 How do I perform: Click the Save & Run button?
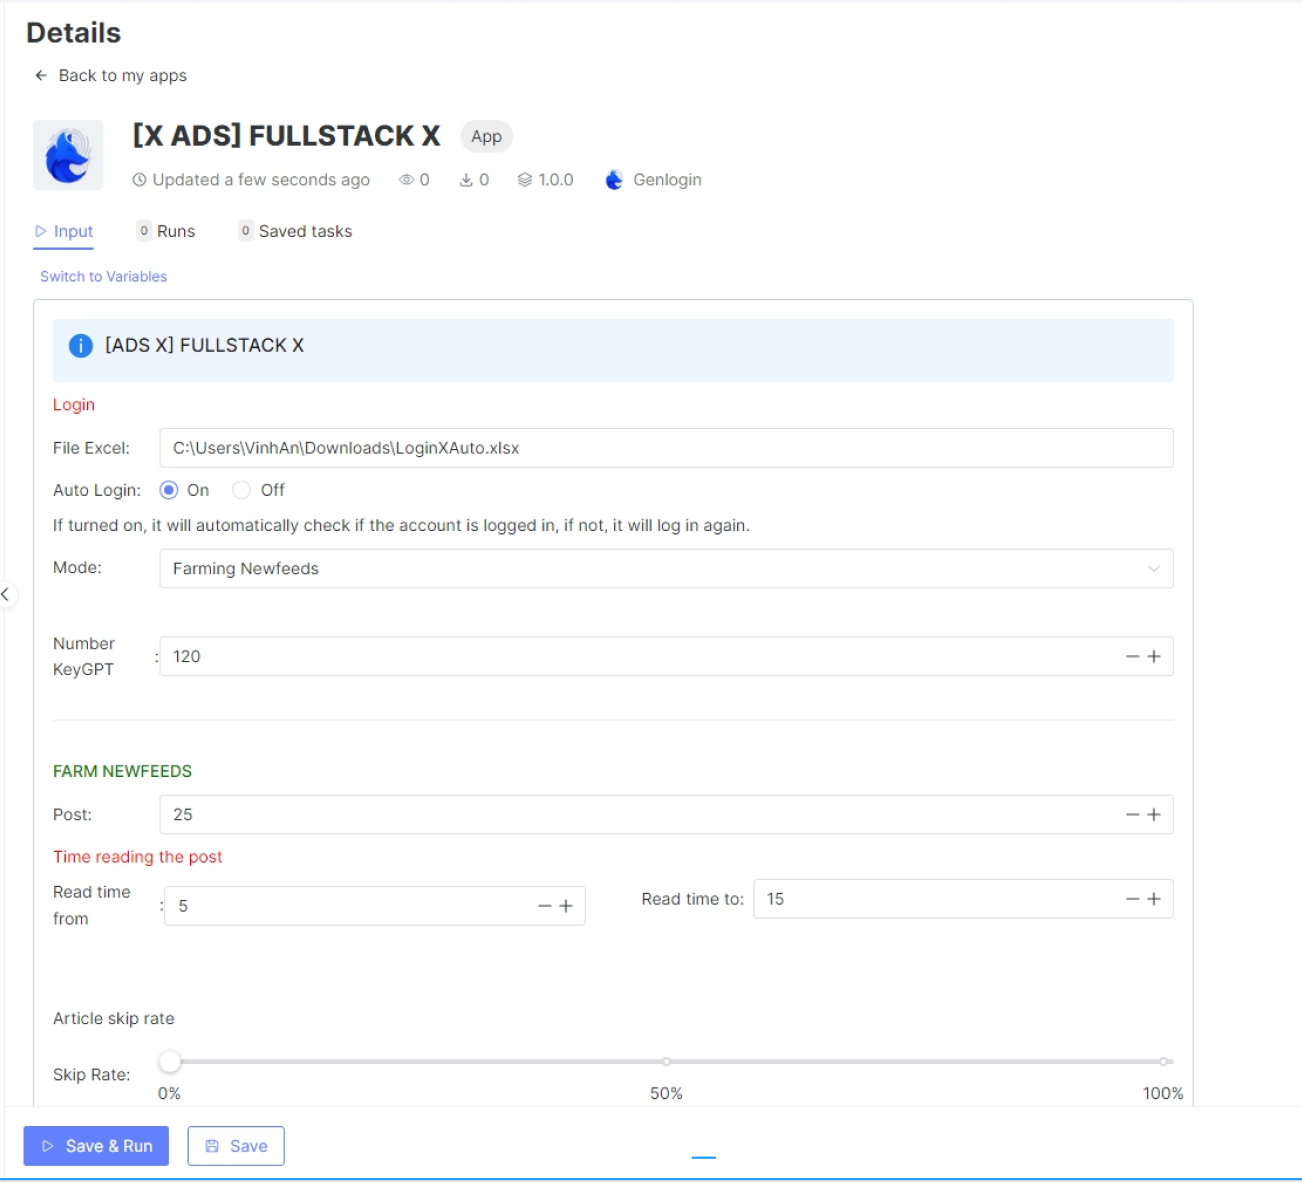(x=95, y=1146)
